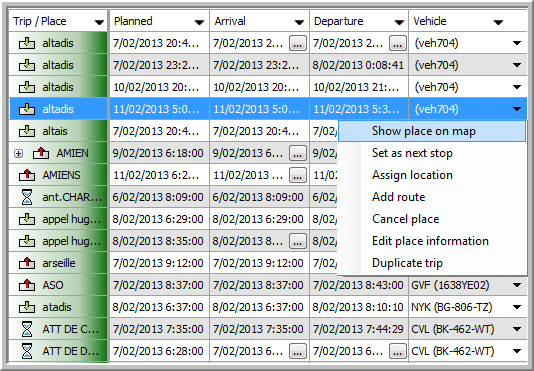Open Departure column header dropdown
534x371 pixels.
[399, 22]
